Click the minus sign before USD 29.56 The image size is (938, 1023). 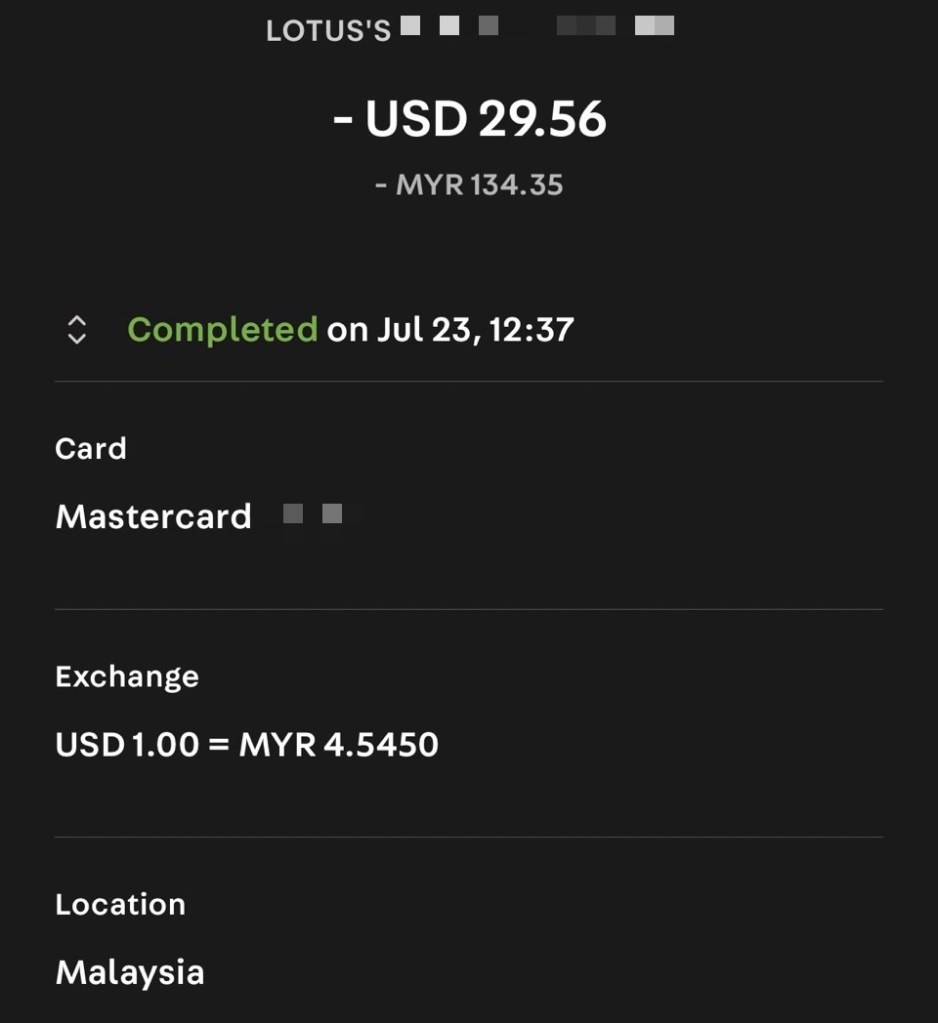(343, 121)
